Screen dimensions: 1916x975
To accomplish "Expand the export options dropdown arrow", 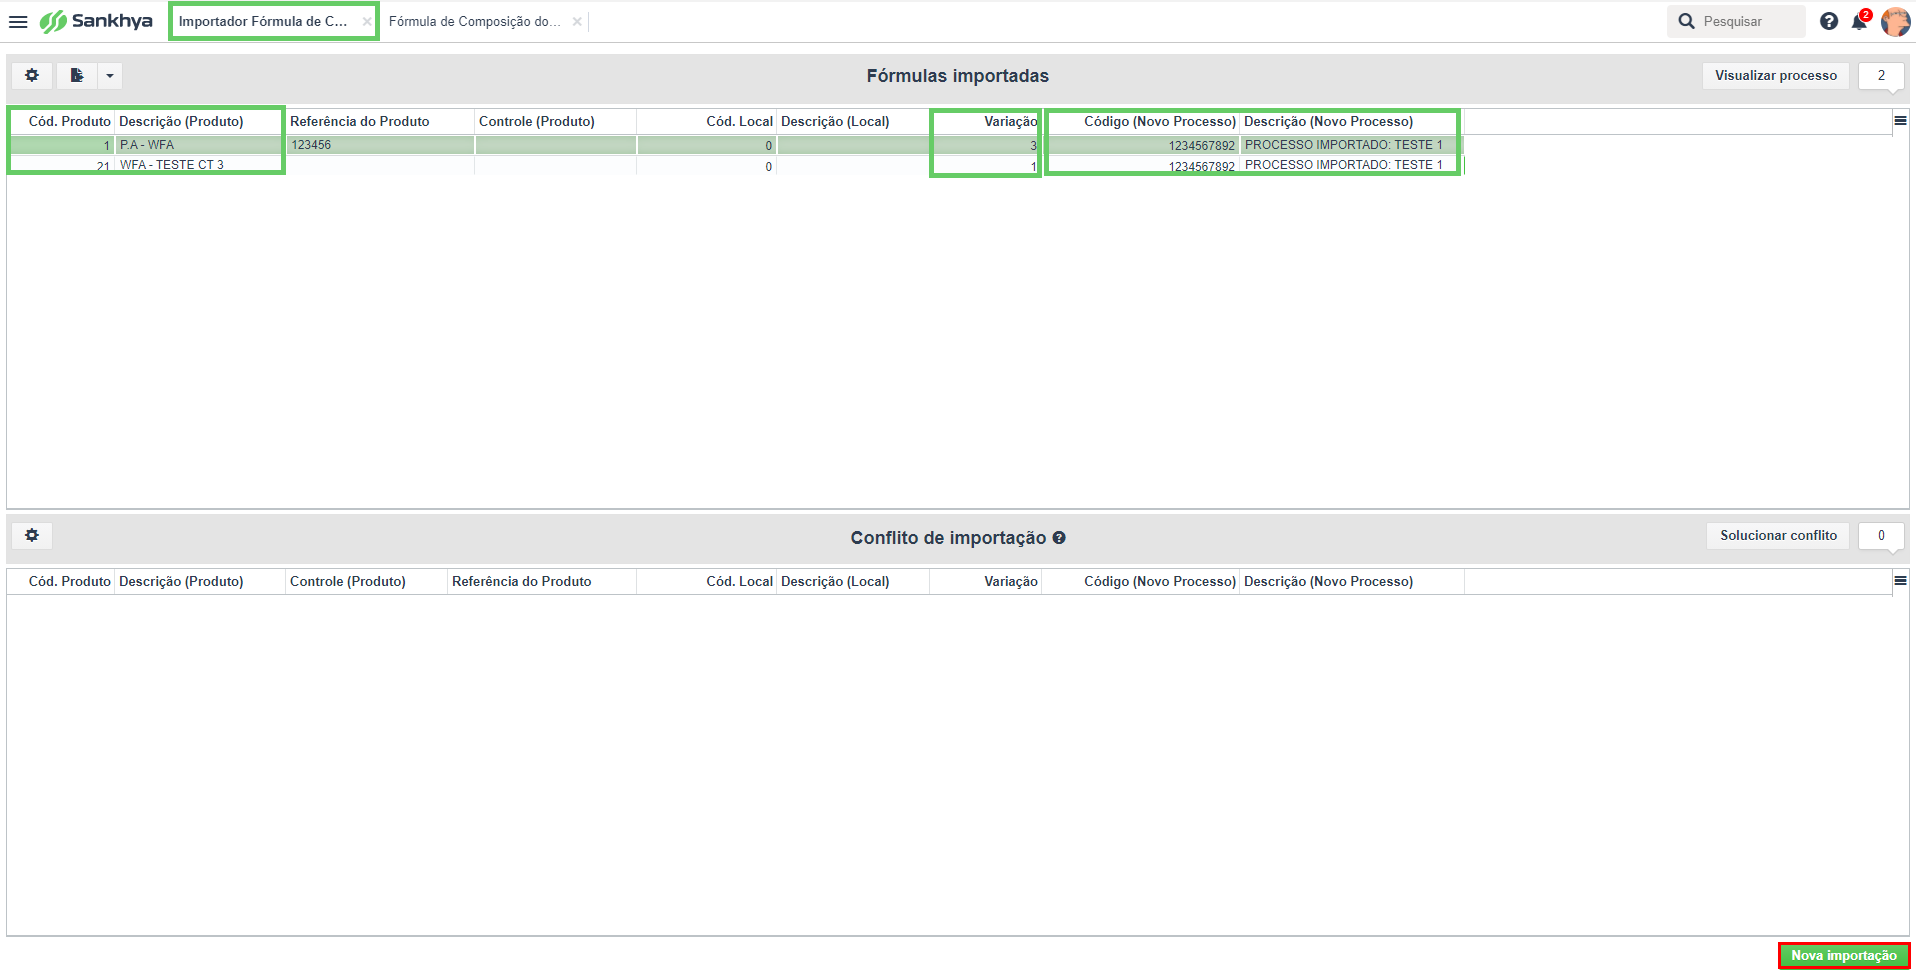I will (110, 75).
